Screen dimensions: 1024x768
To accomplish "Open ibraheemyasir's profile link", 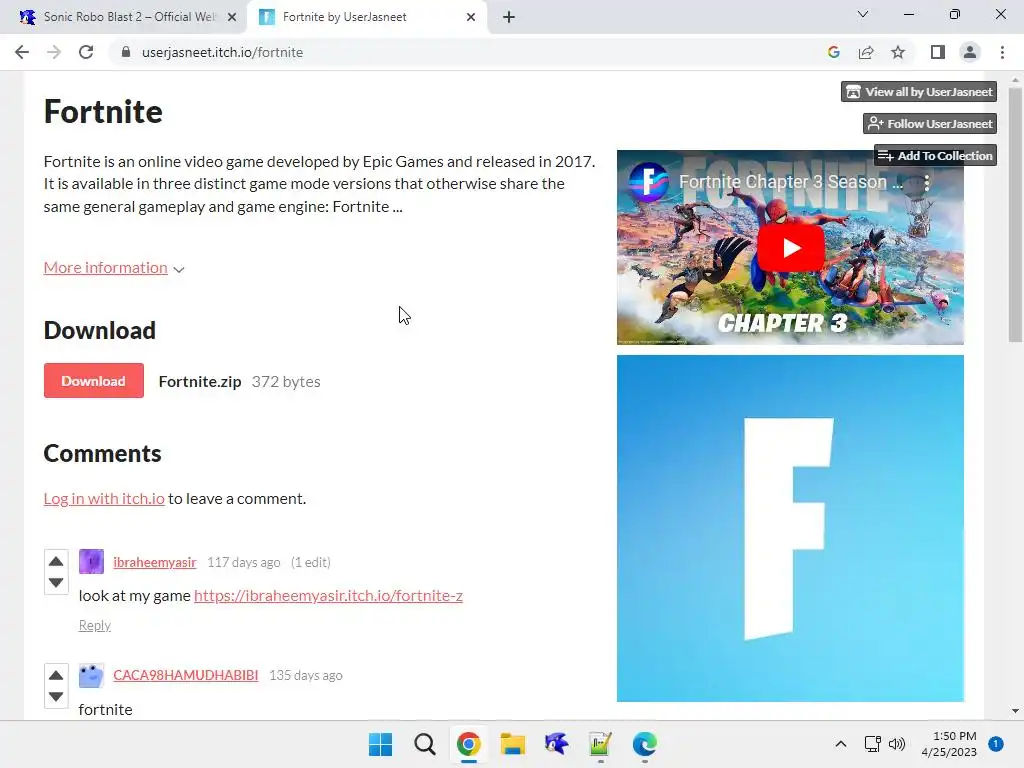I will 155,562.
